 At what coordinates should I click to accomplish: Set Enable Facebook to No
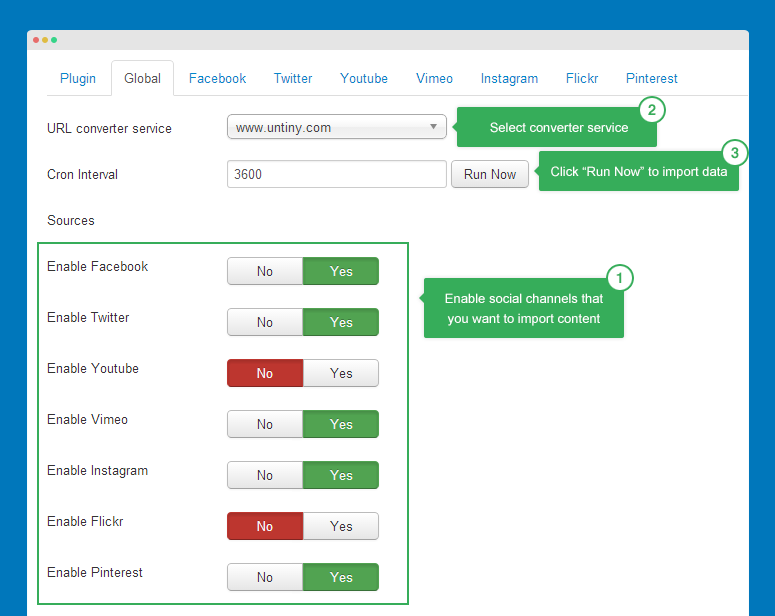(265, 271)
